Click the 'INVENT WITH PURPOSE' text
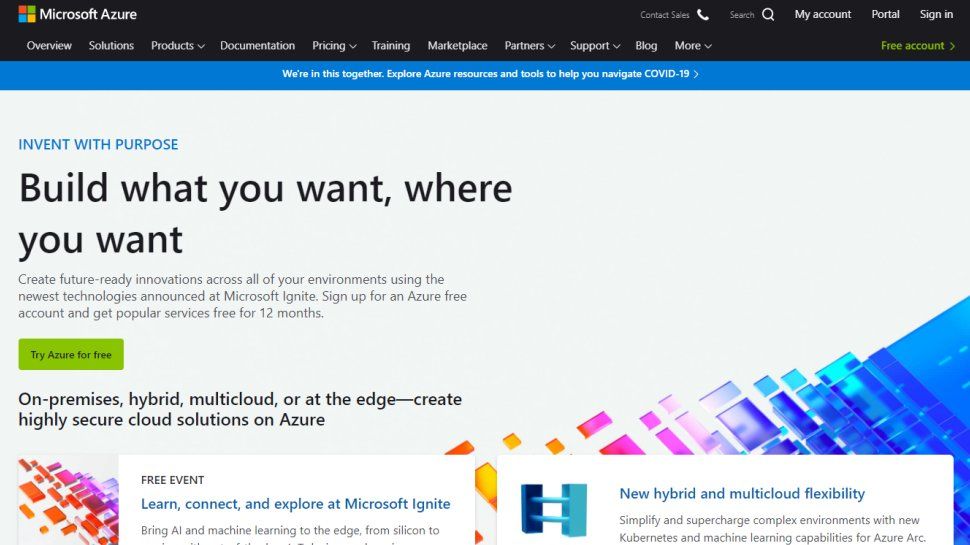The height and width of the screenshot is (545, 970). coord(98,145)
